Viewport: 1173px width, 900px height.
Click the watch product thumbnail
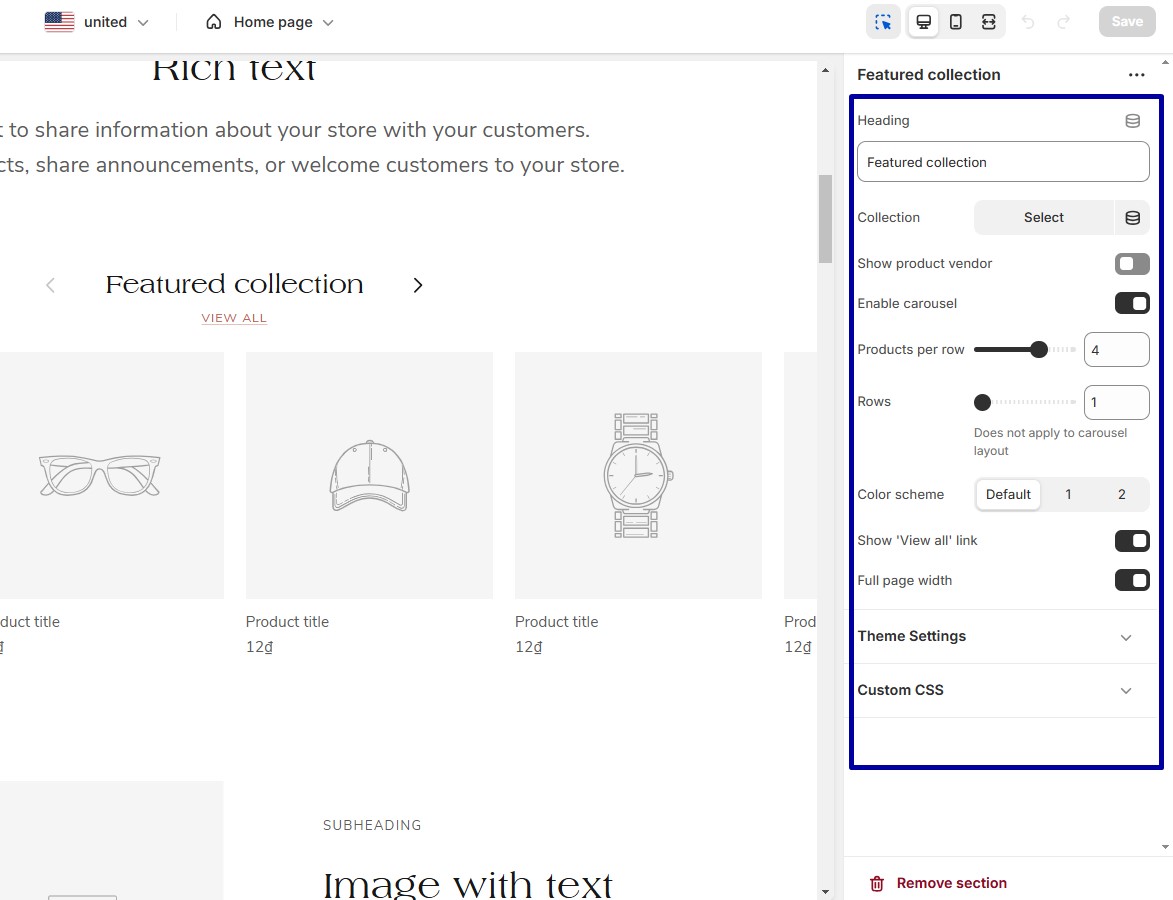click(638, 476)
